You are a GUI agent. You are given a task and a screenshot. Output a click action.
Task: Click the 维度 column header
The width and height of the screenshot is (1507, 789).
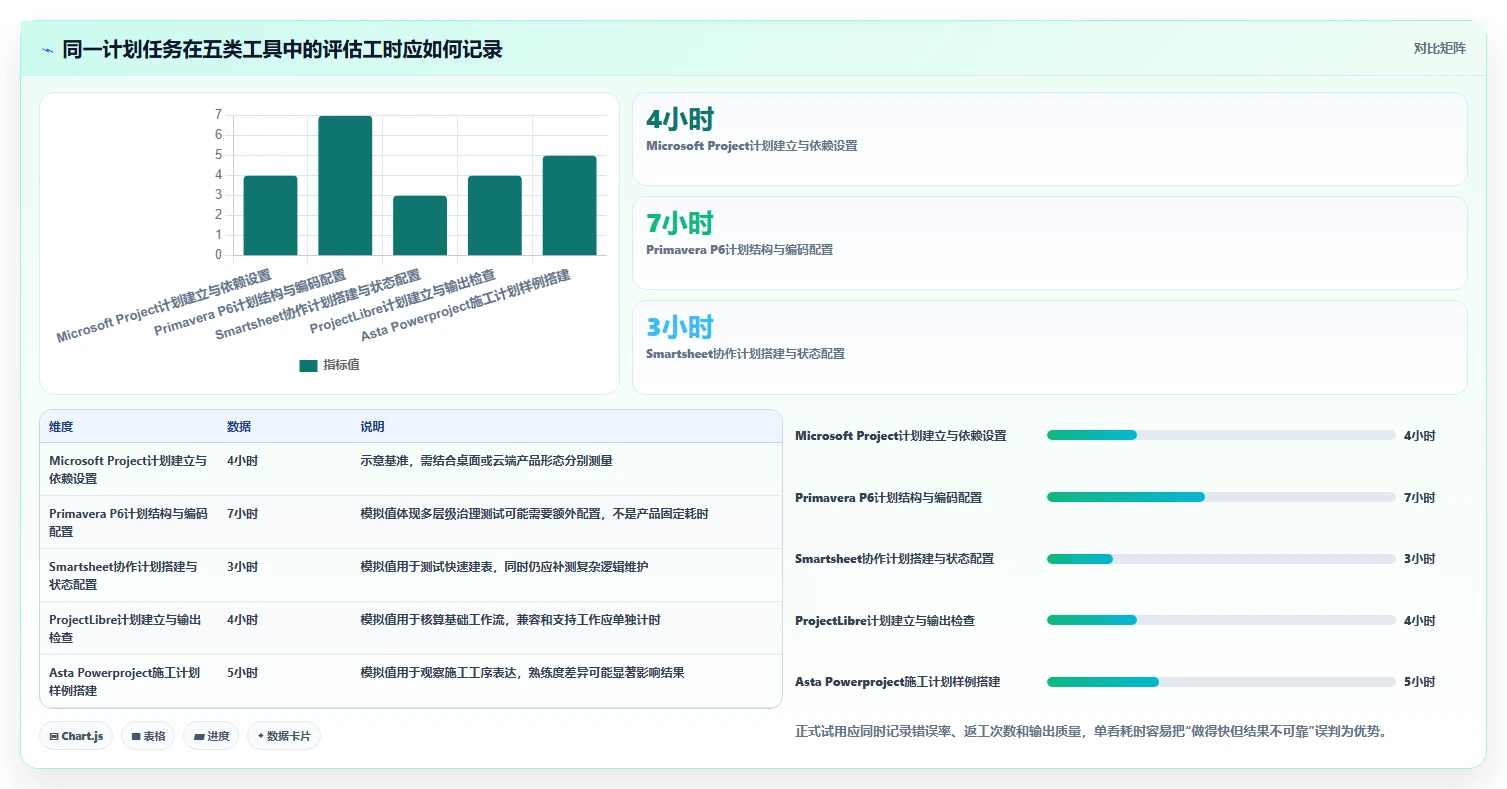pyautogui.click(x=61, y=427)
